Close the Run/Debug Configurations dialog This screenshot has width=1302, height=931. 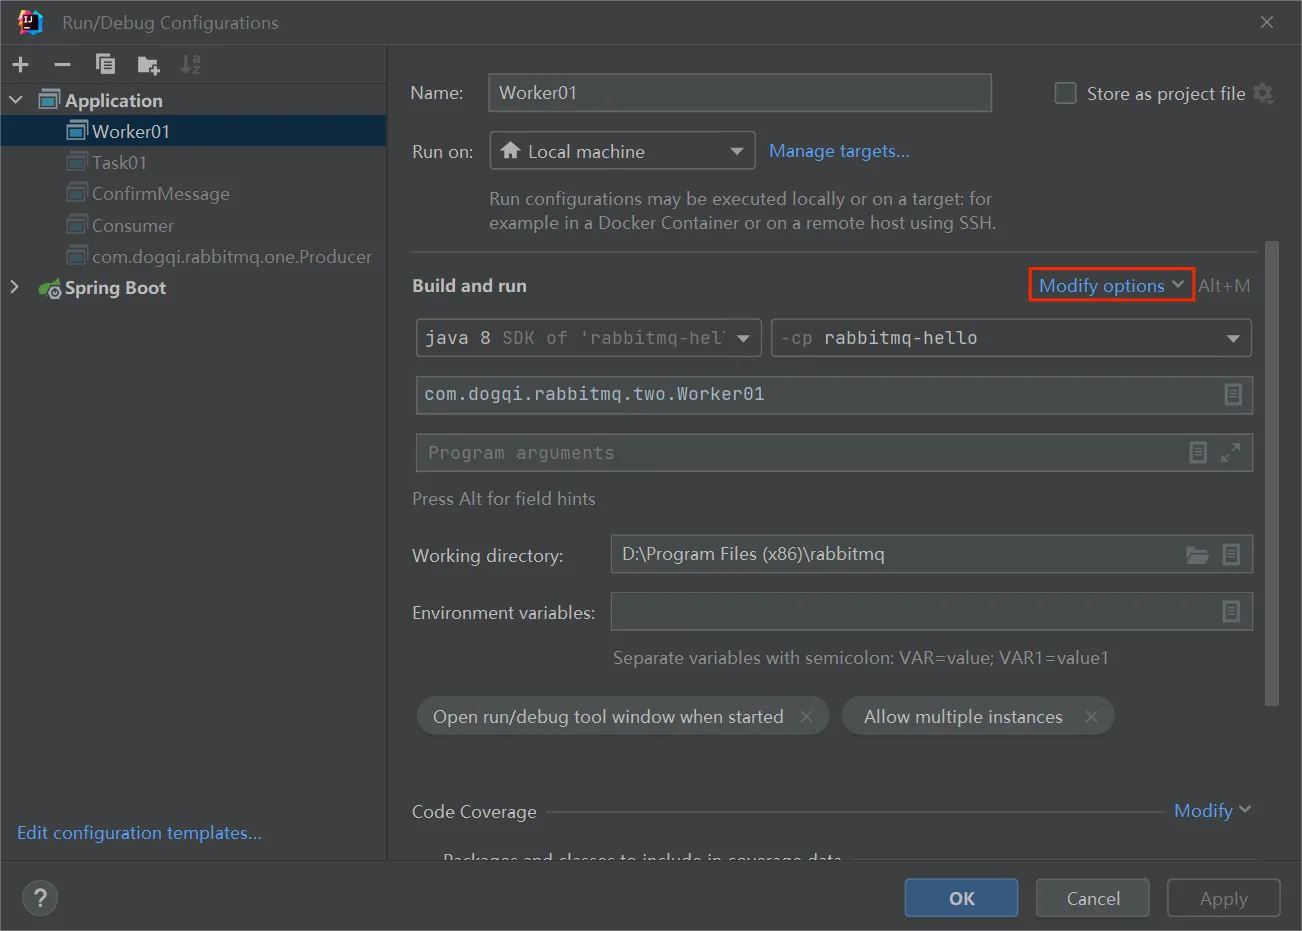click(x=1267, y=22)
